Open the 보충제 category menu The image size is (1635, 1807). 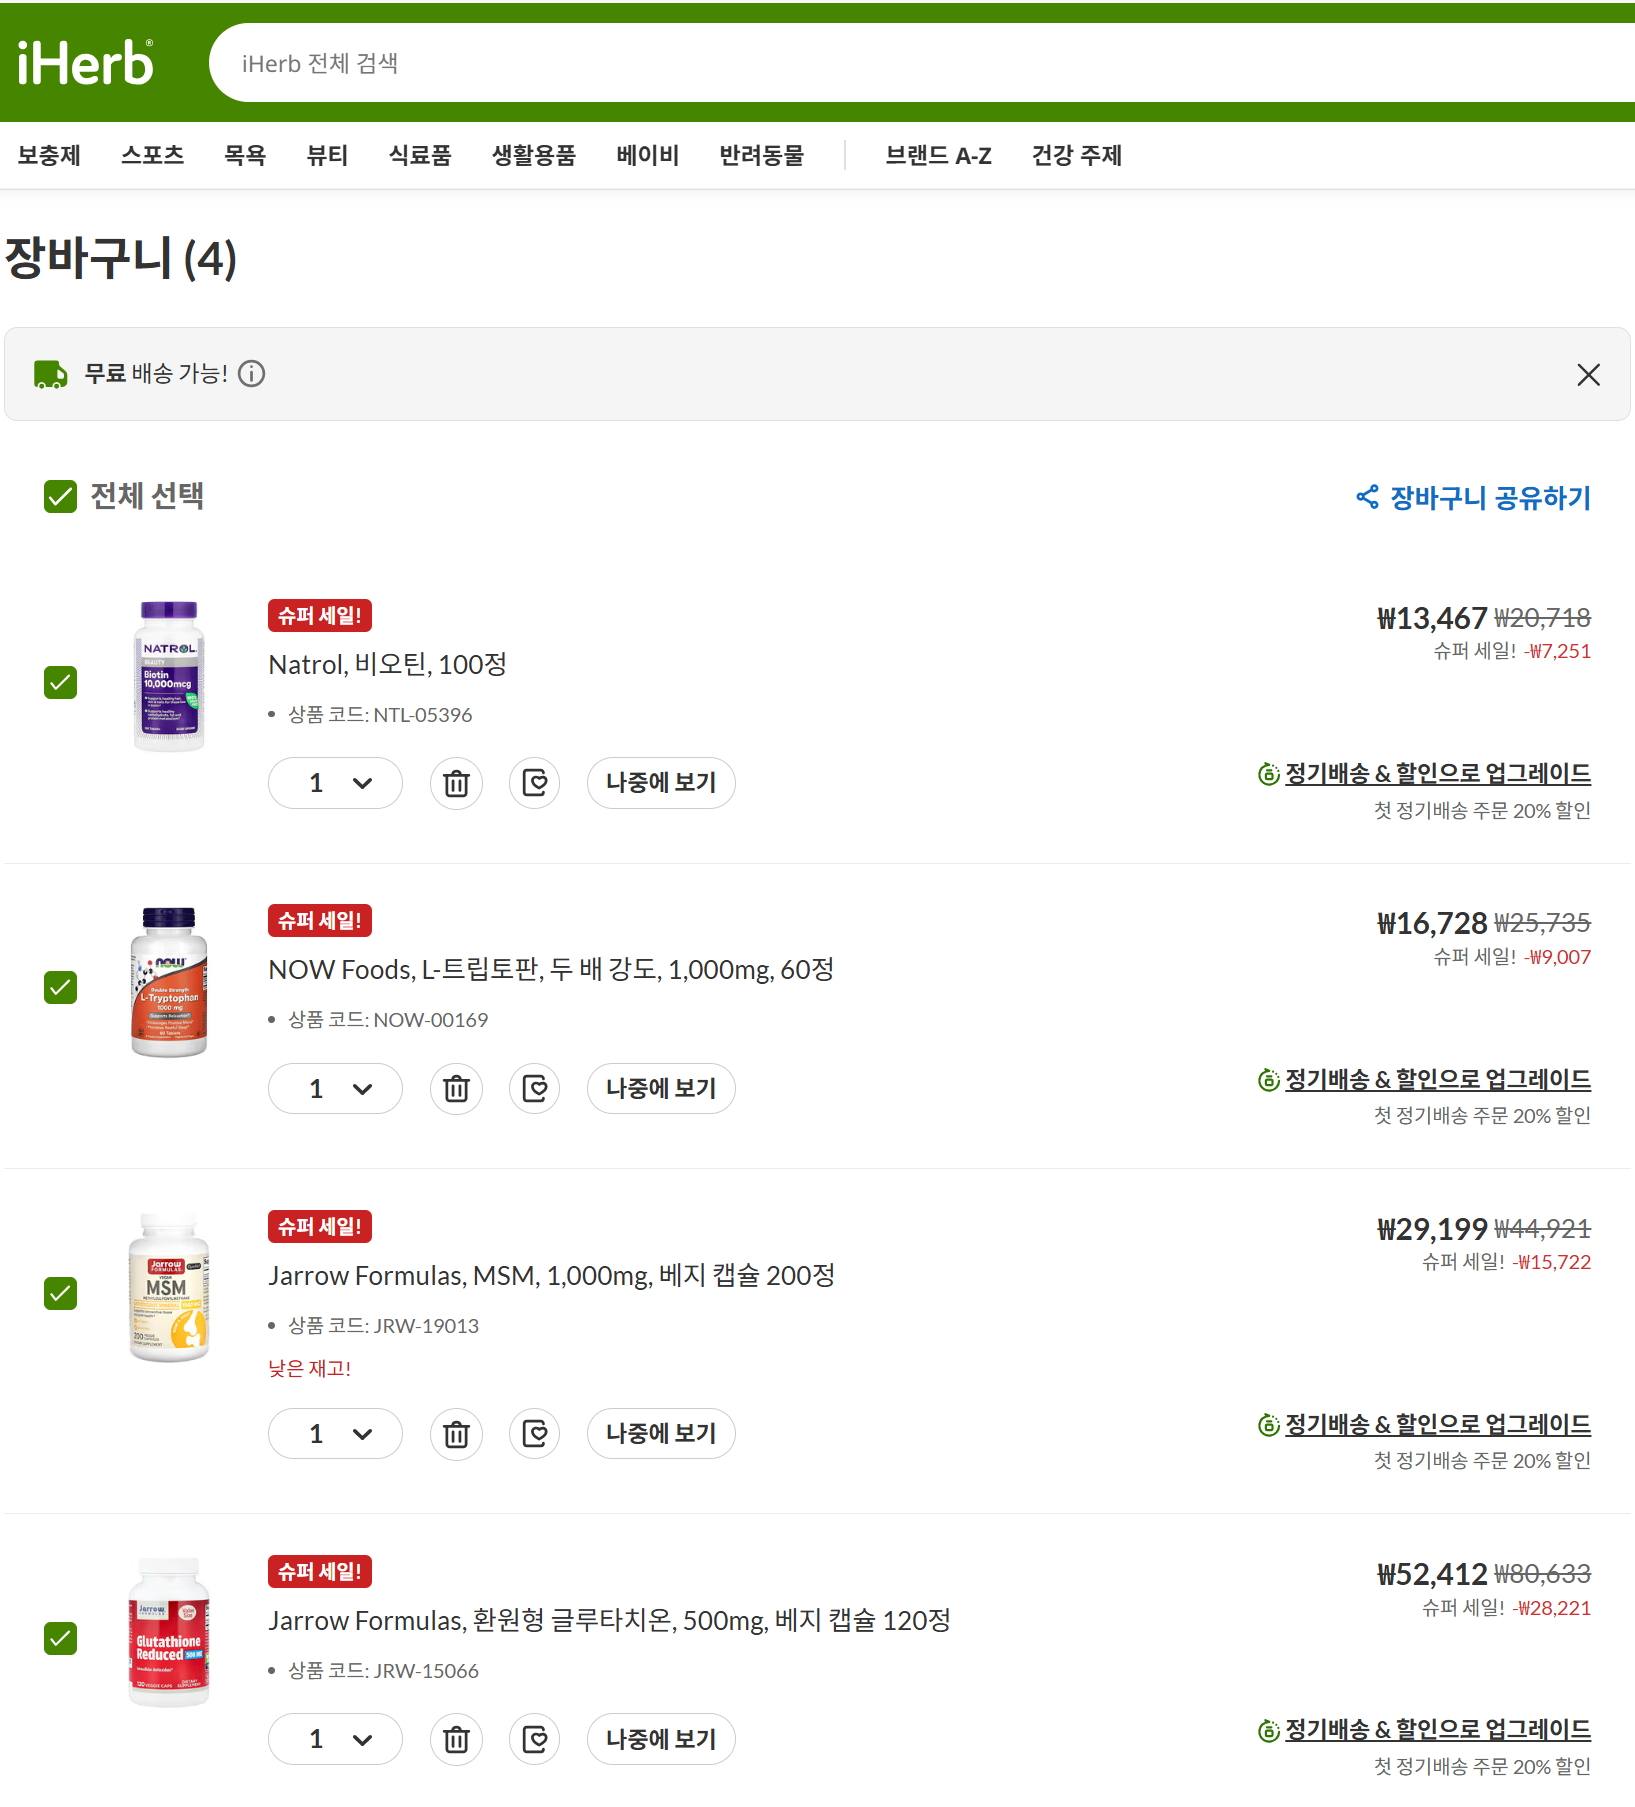49,155
